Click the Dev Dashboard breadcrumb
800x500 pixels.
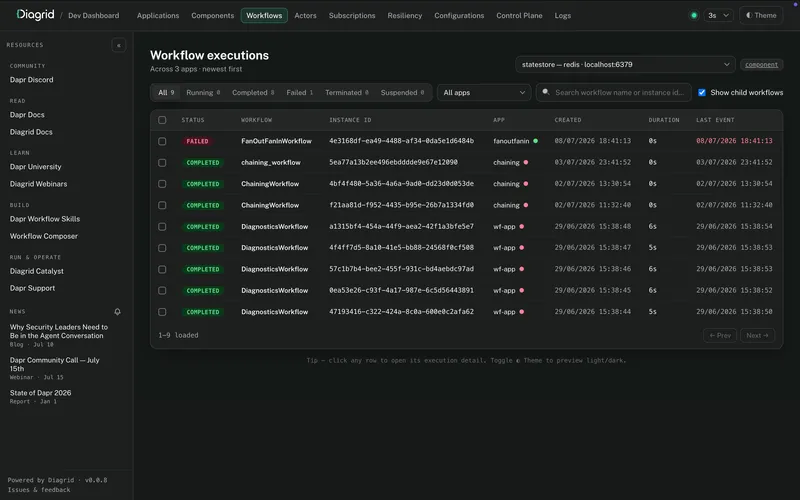(93, 15)
